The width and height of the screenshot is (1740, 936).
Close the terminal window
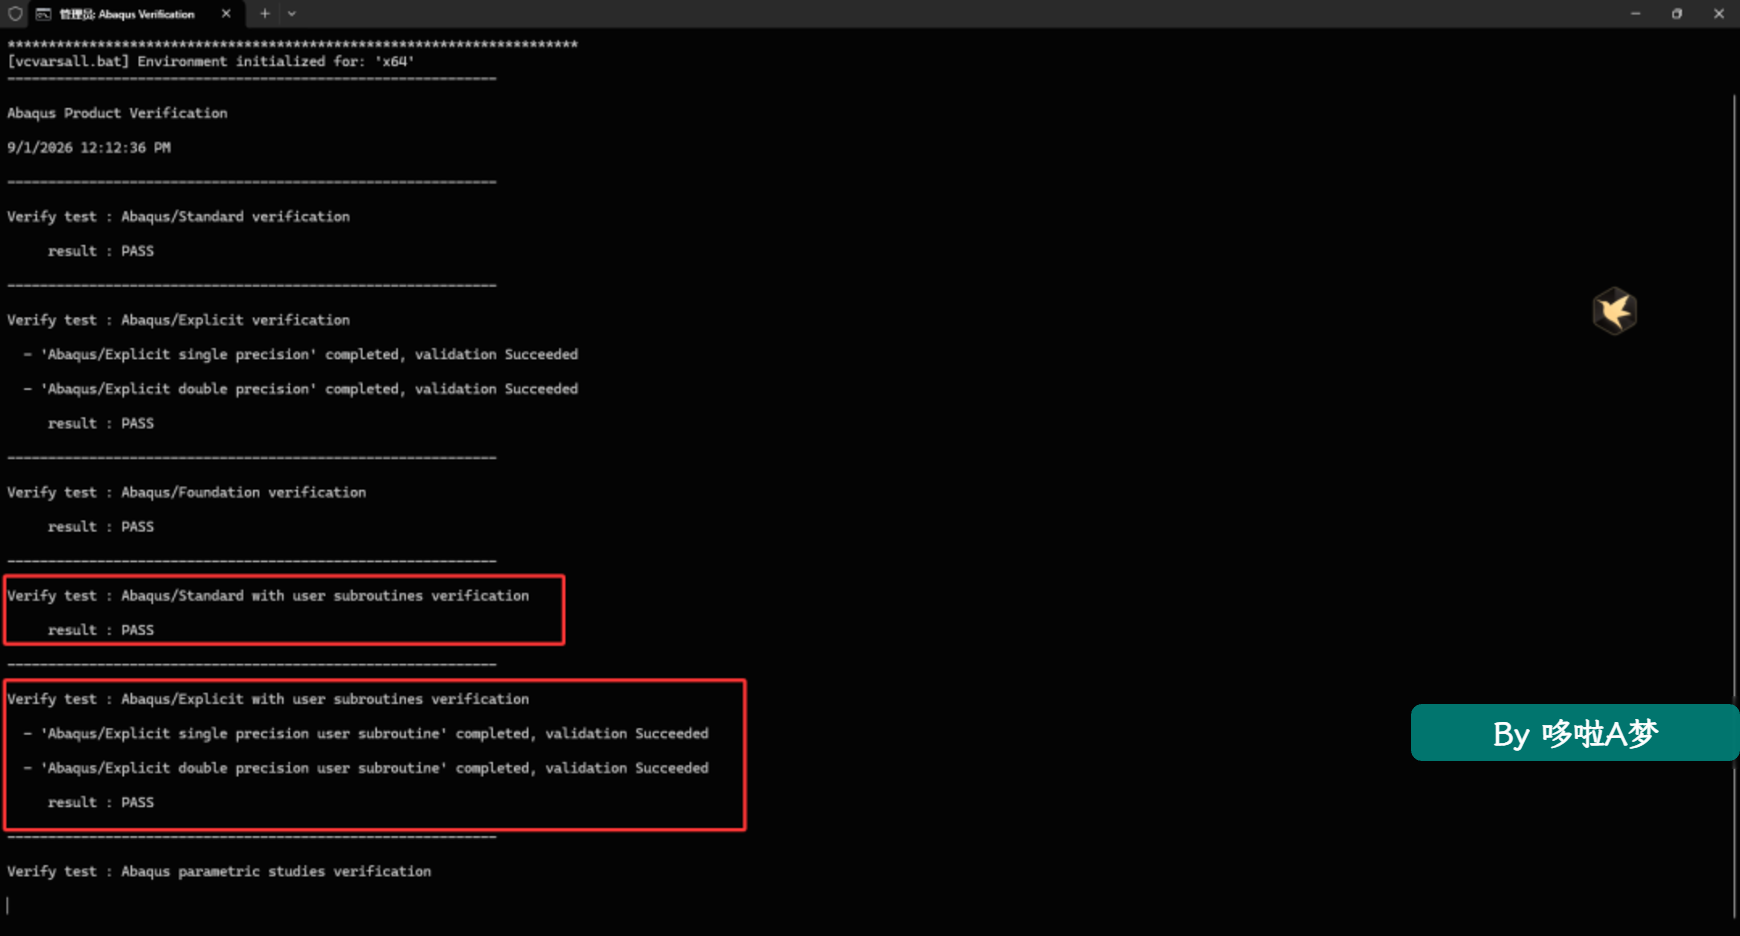(x=1719, y=14)
